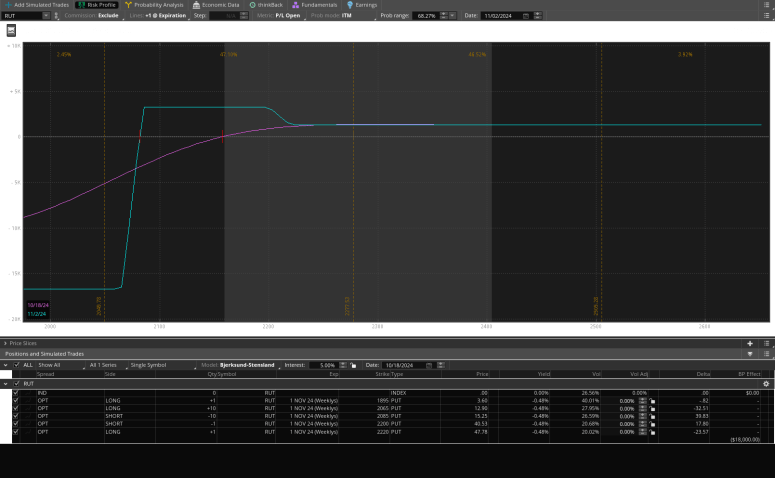Screen dimensions: 775x478
Task: Toggle the ALL positions checkbox
Action: (16, 365)
